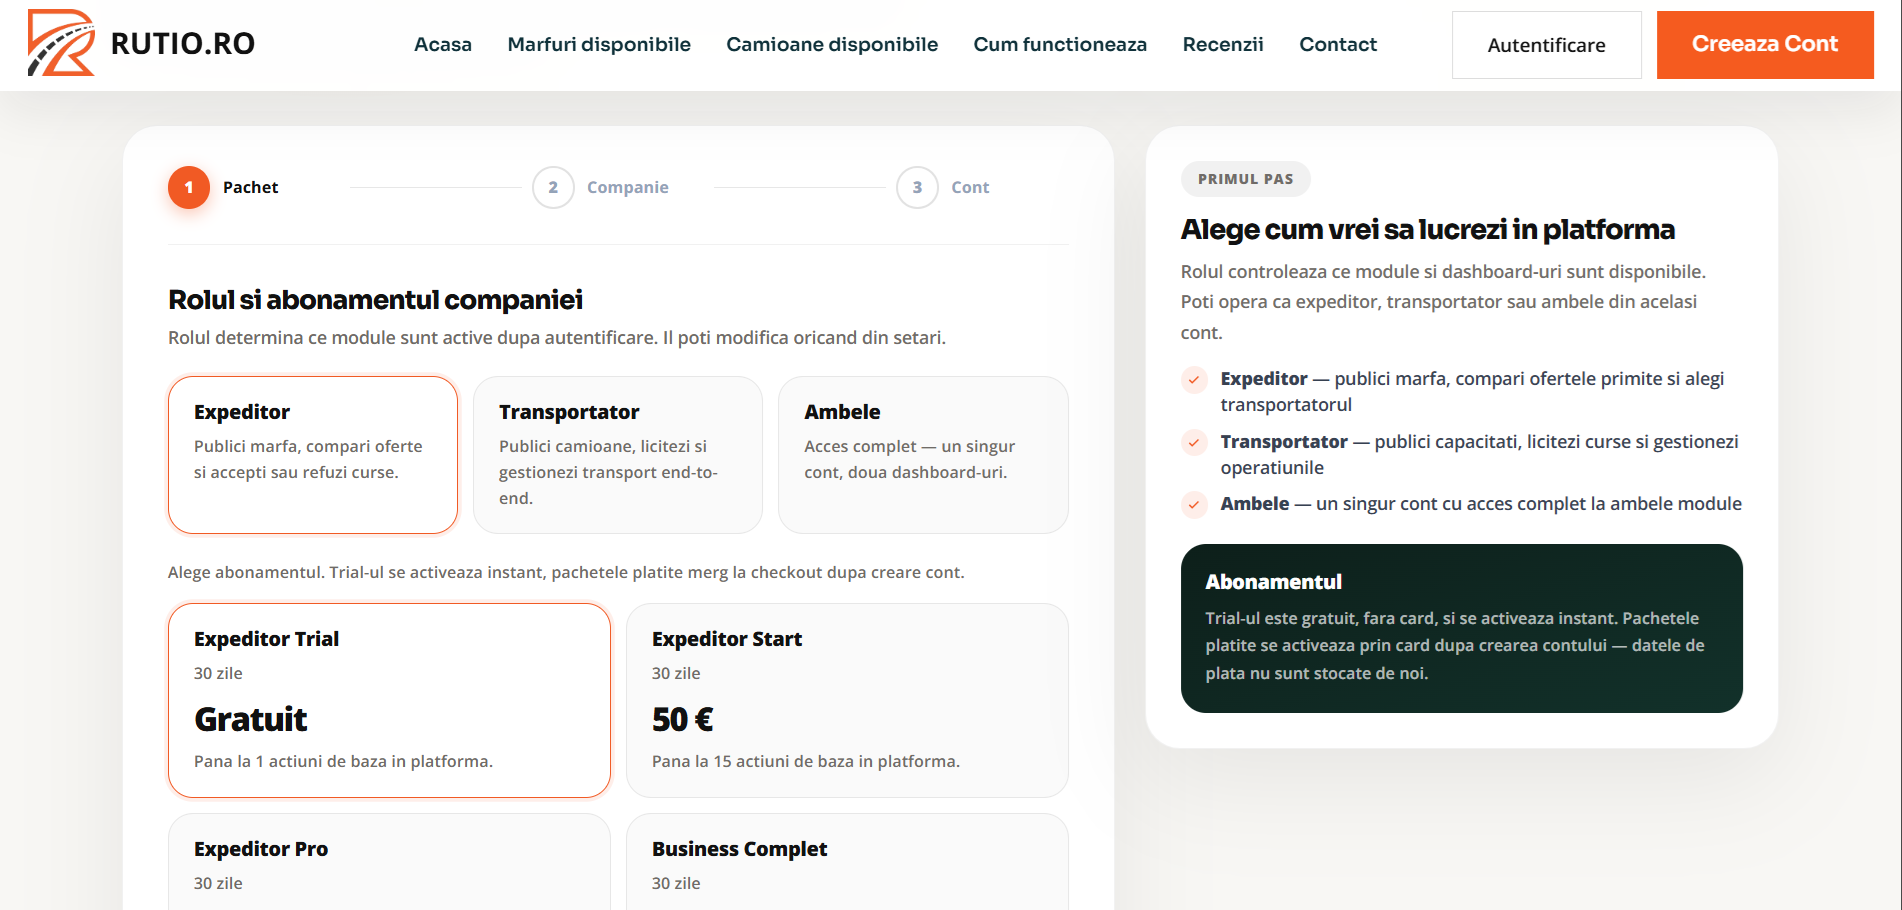This screenshot has height=910, width=1902.
Task: Click the Creeaza Cont button
Action: pyautogui.click(x=1765, y=45)
